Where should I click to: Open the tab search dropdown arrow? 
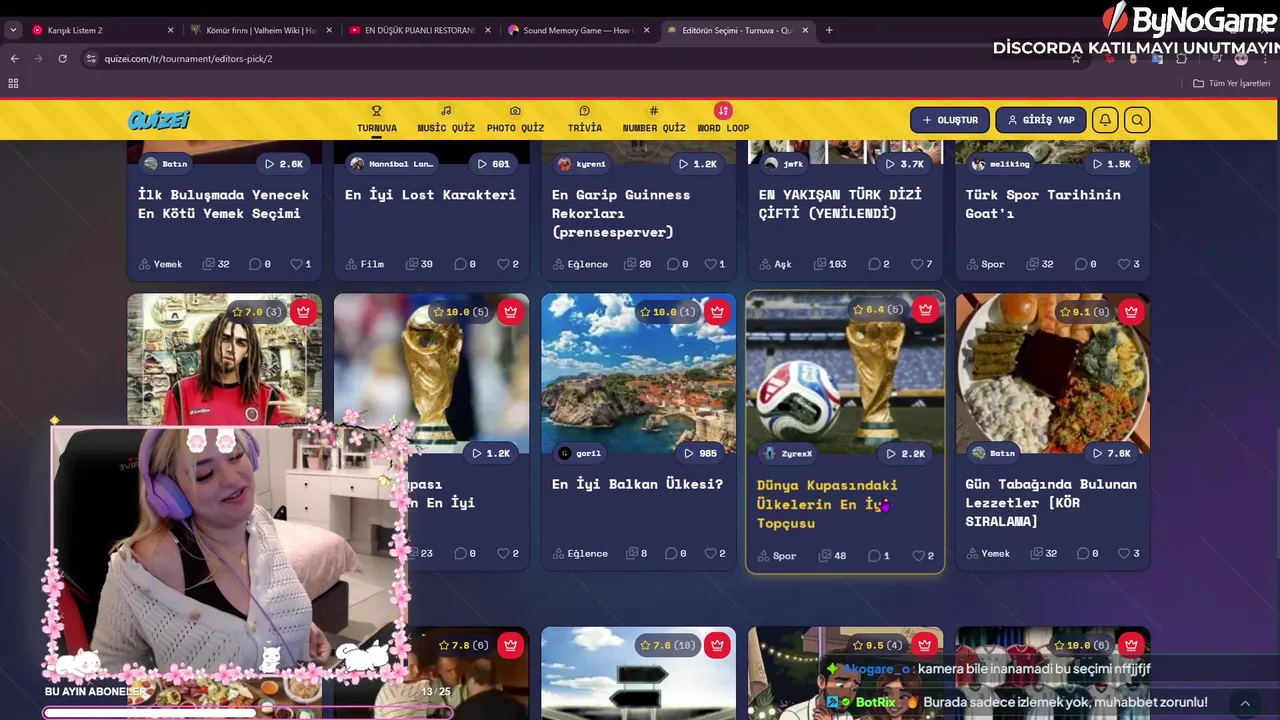coord(12,30)
